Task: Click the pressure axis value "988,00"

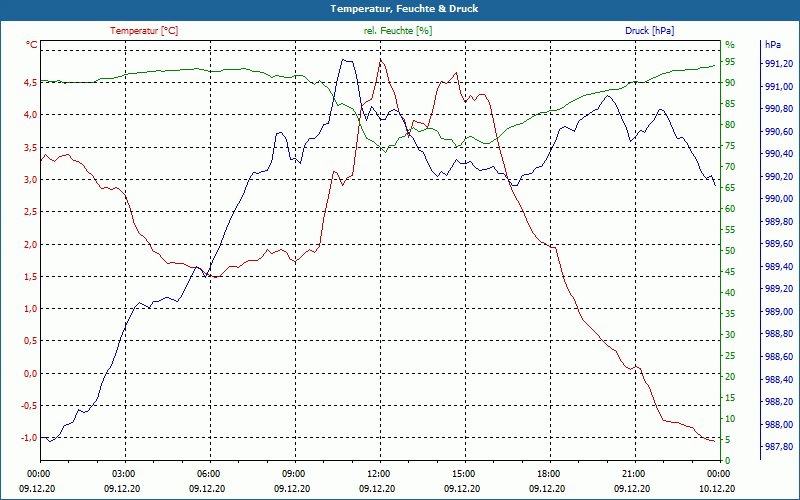Action: [780, 424]
